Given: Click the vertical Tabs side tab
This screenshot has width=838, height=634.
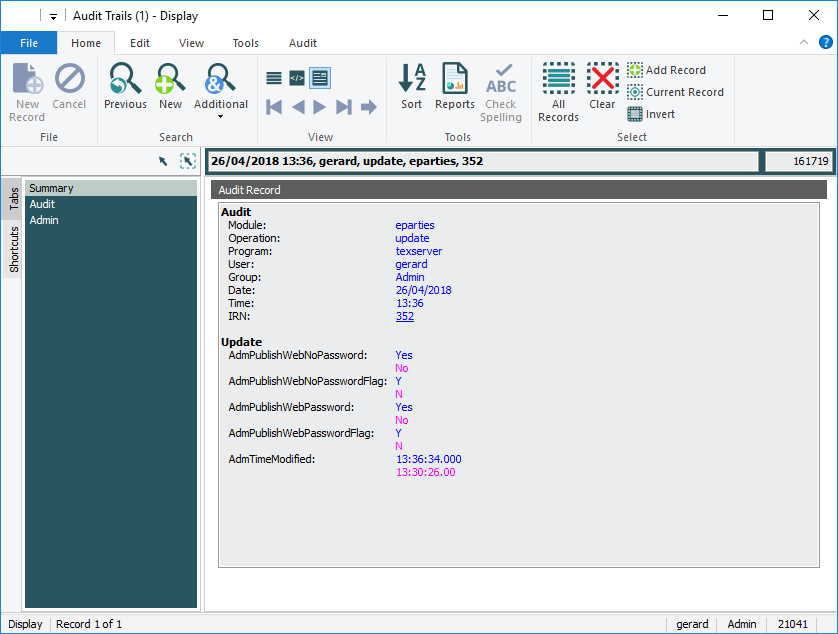Looking at the screenshot, I should [x=13, y=198].
